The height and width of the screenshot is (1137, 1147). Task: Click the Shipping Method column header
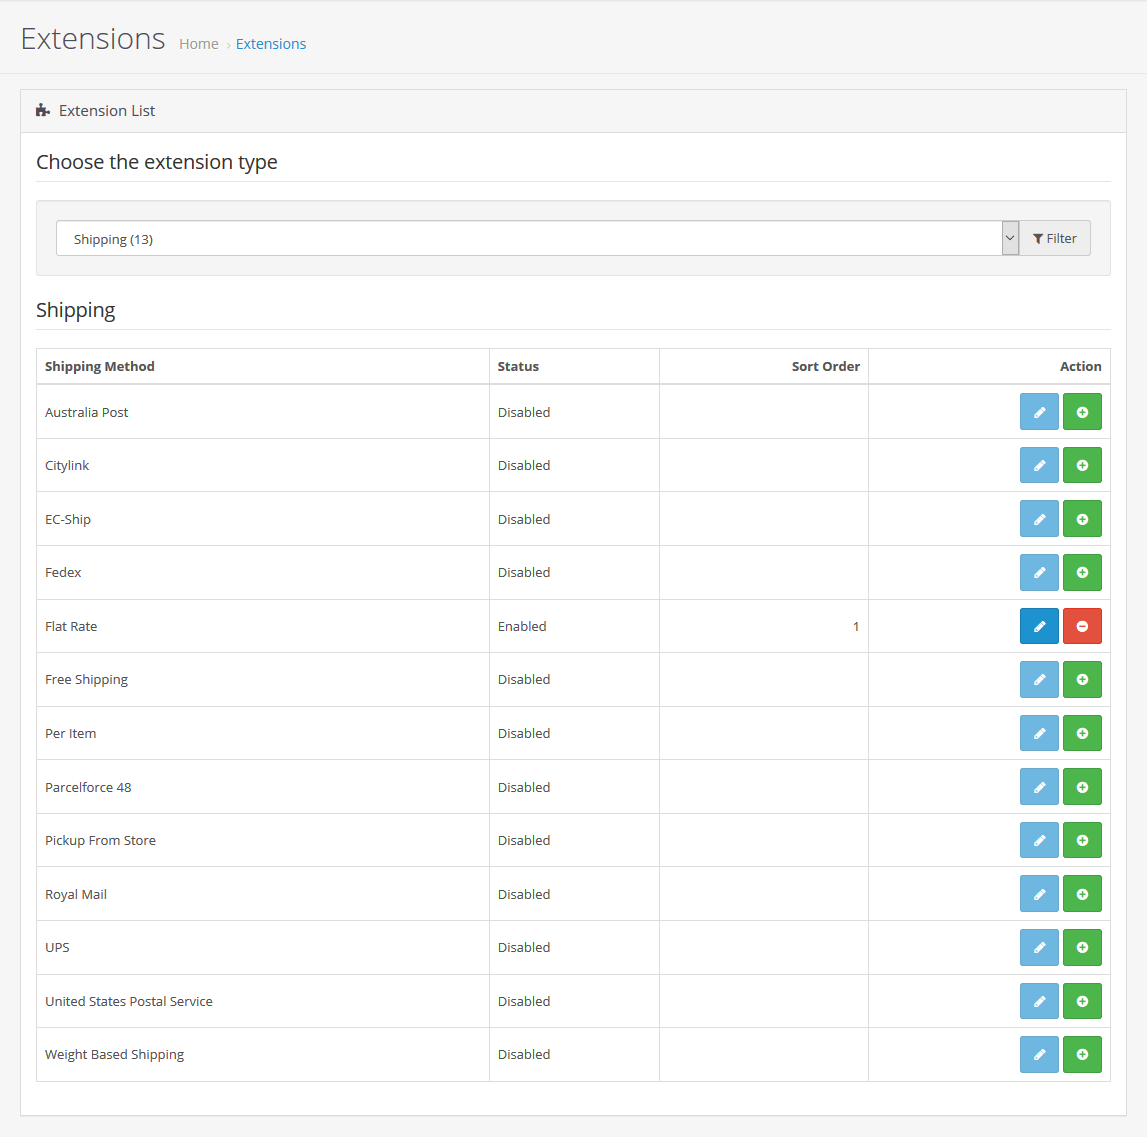pos(99,366)
